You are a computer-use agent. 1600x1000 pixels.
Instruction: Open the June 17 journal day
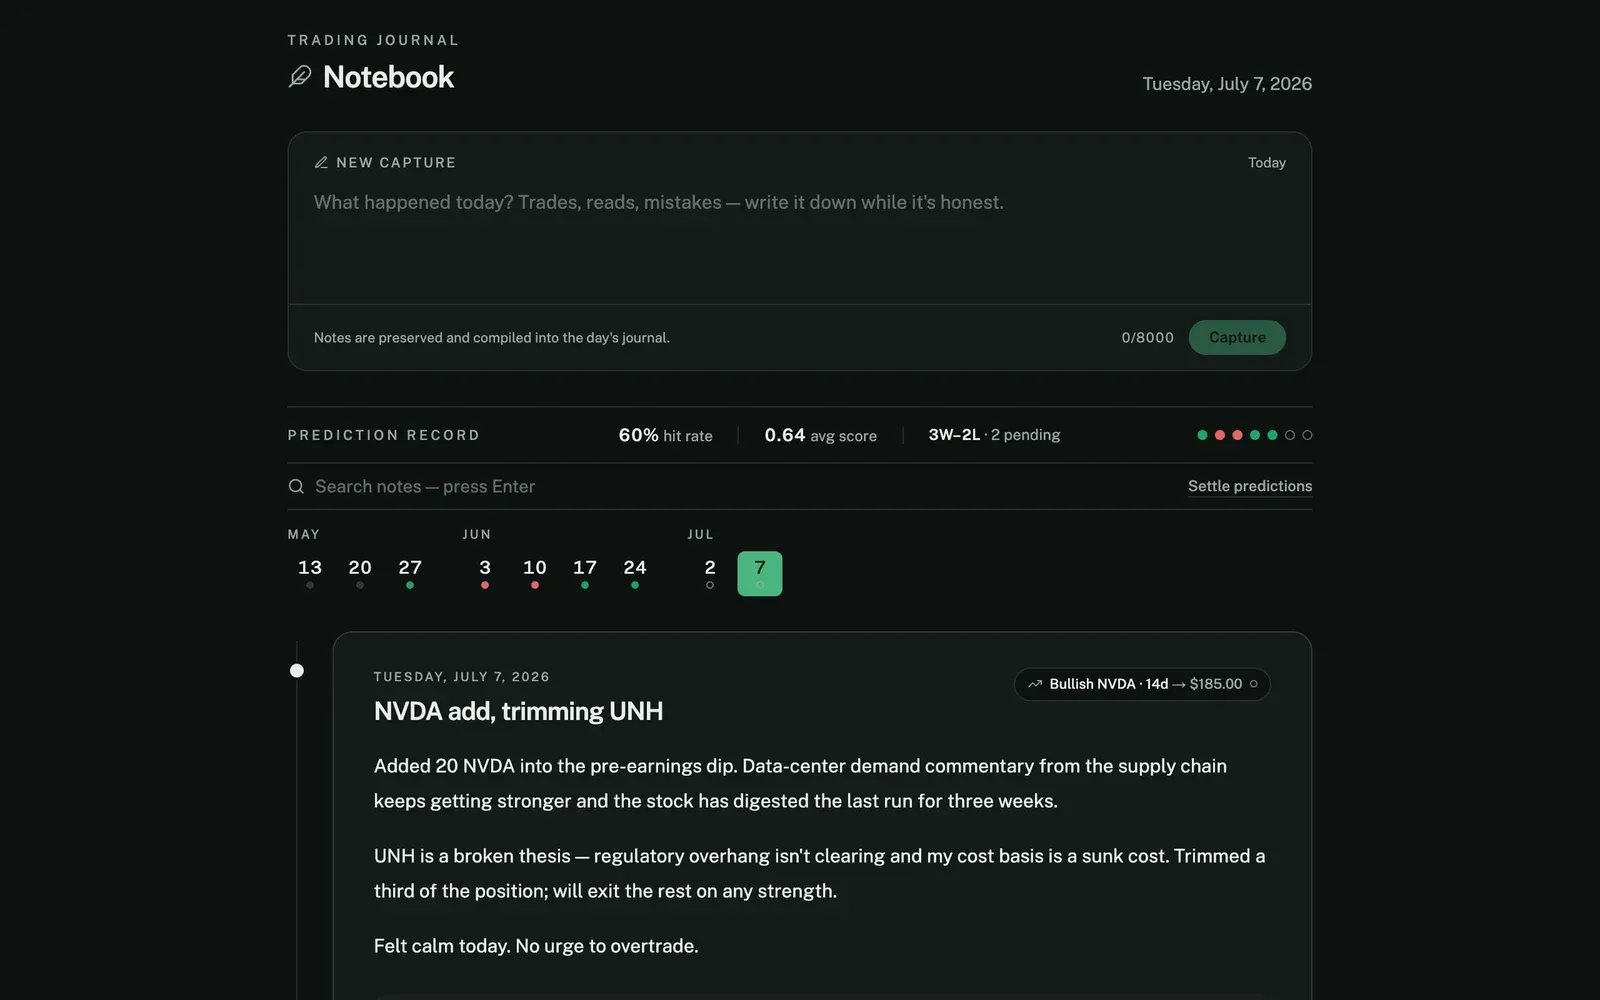pos(585,573)
